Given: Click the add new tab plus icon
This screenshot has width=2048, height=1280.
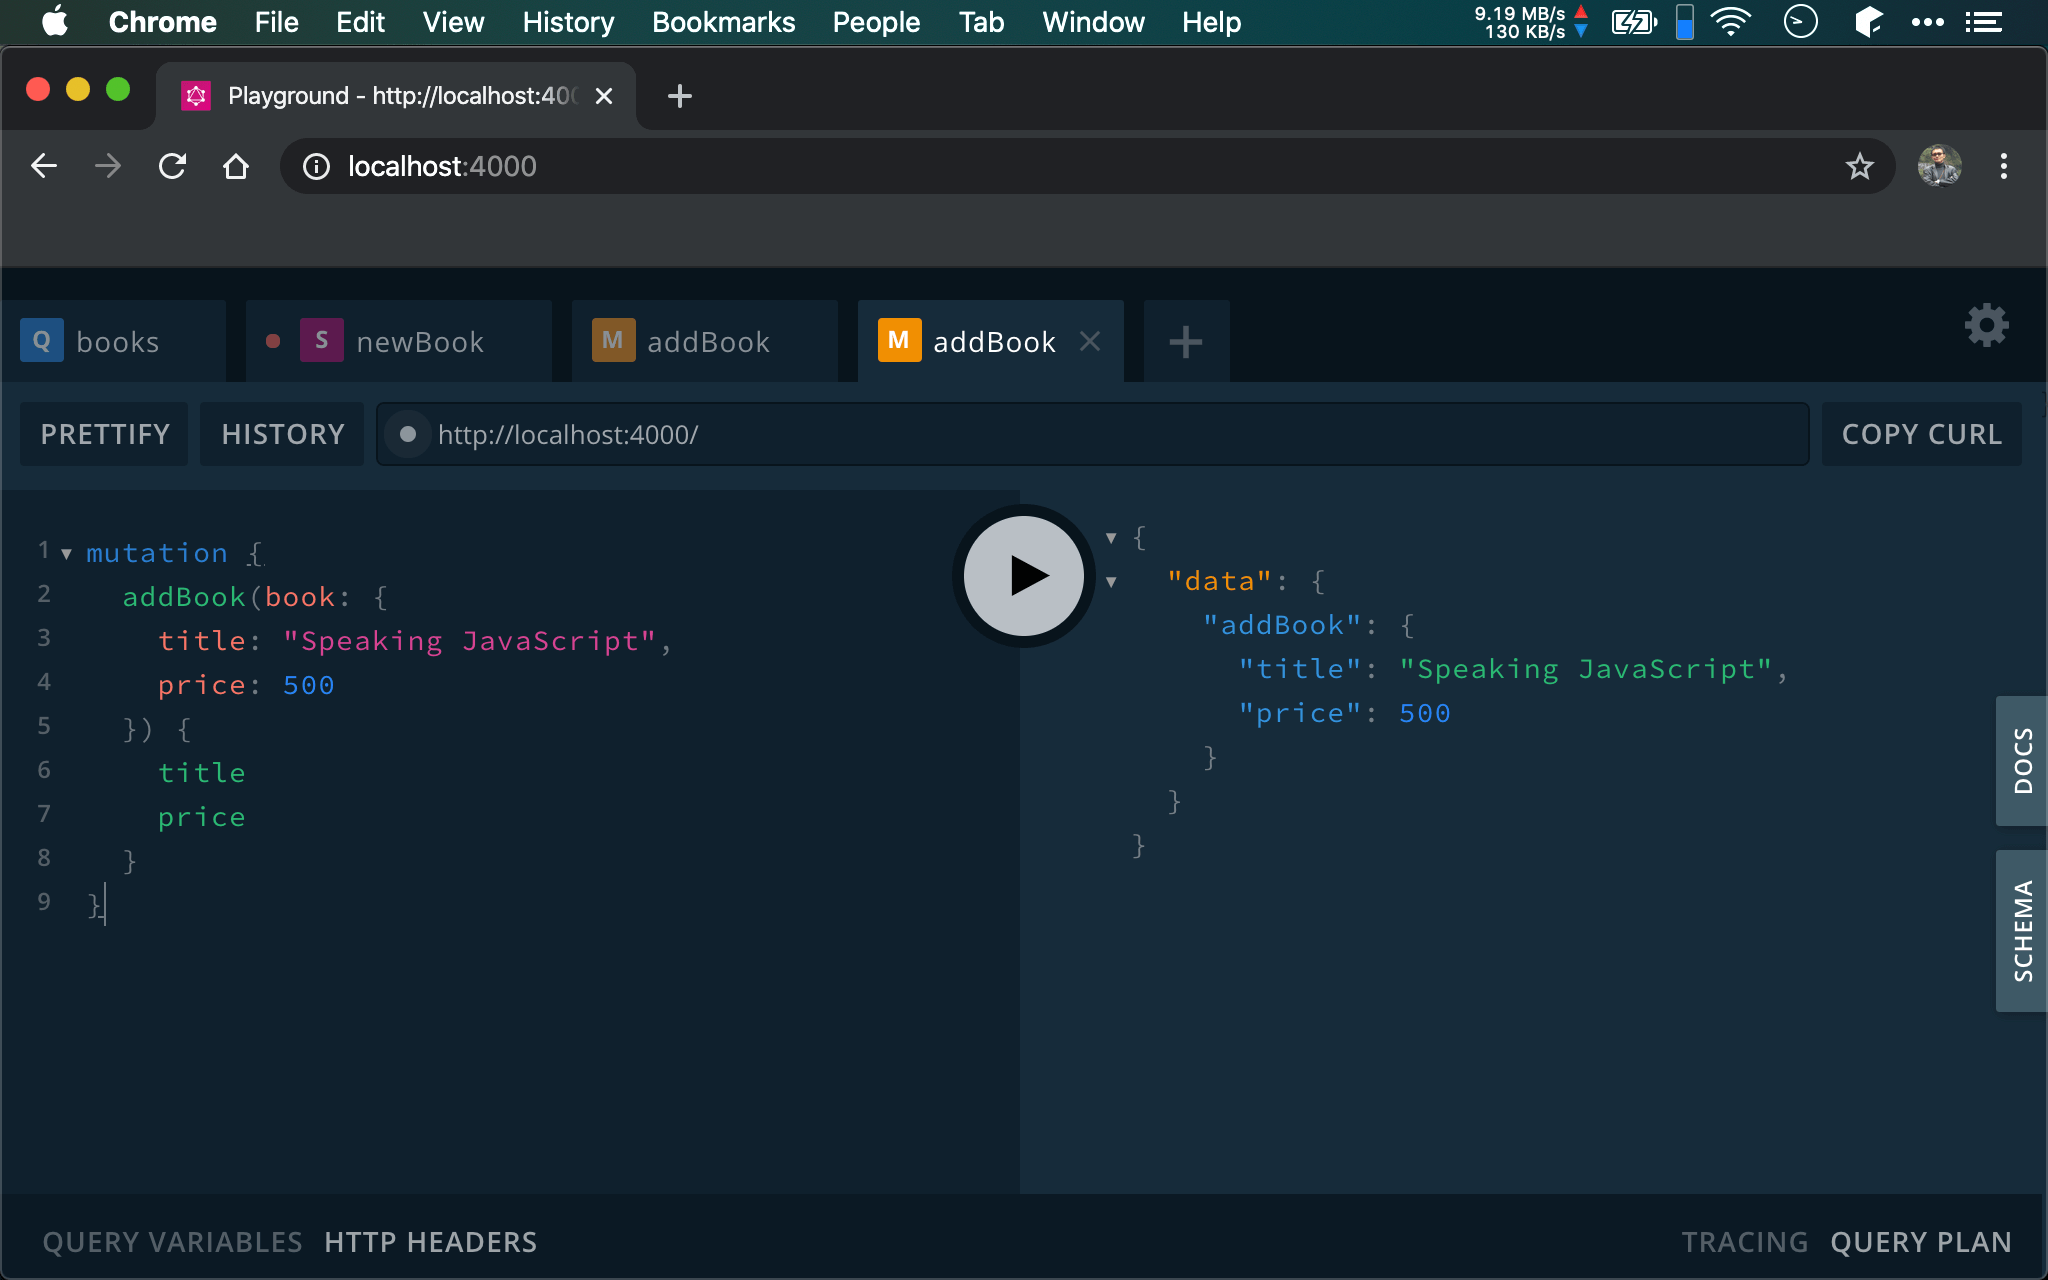Looking at the screenshot, I should pos(1185,342).
